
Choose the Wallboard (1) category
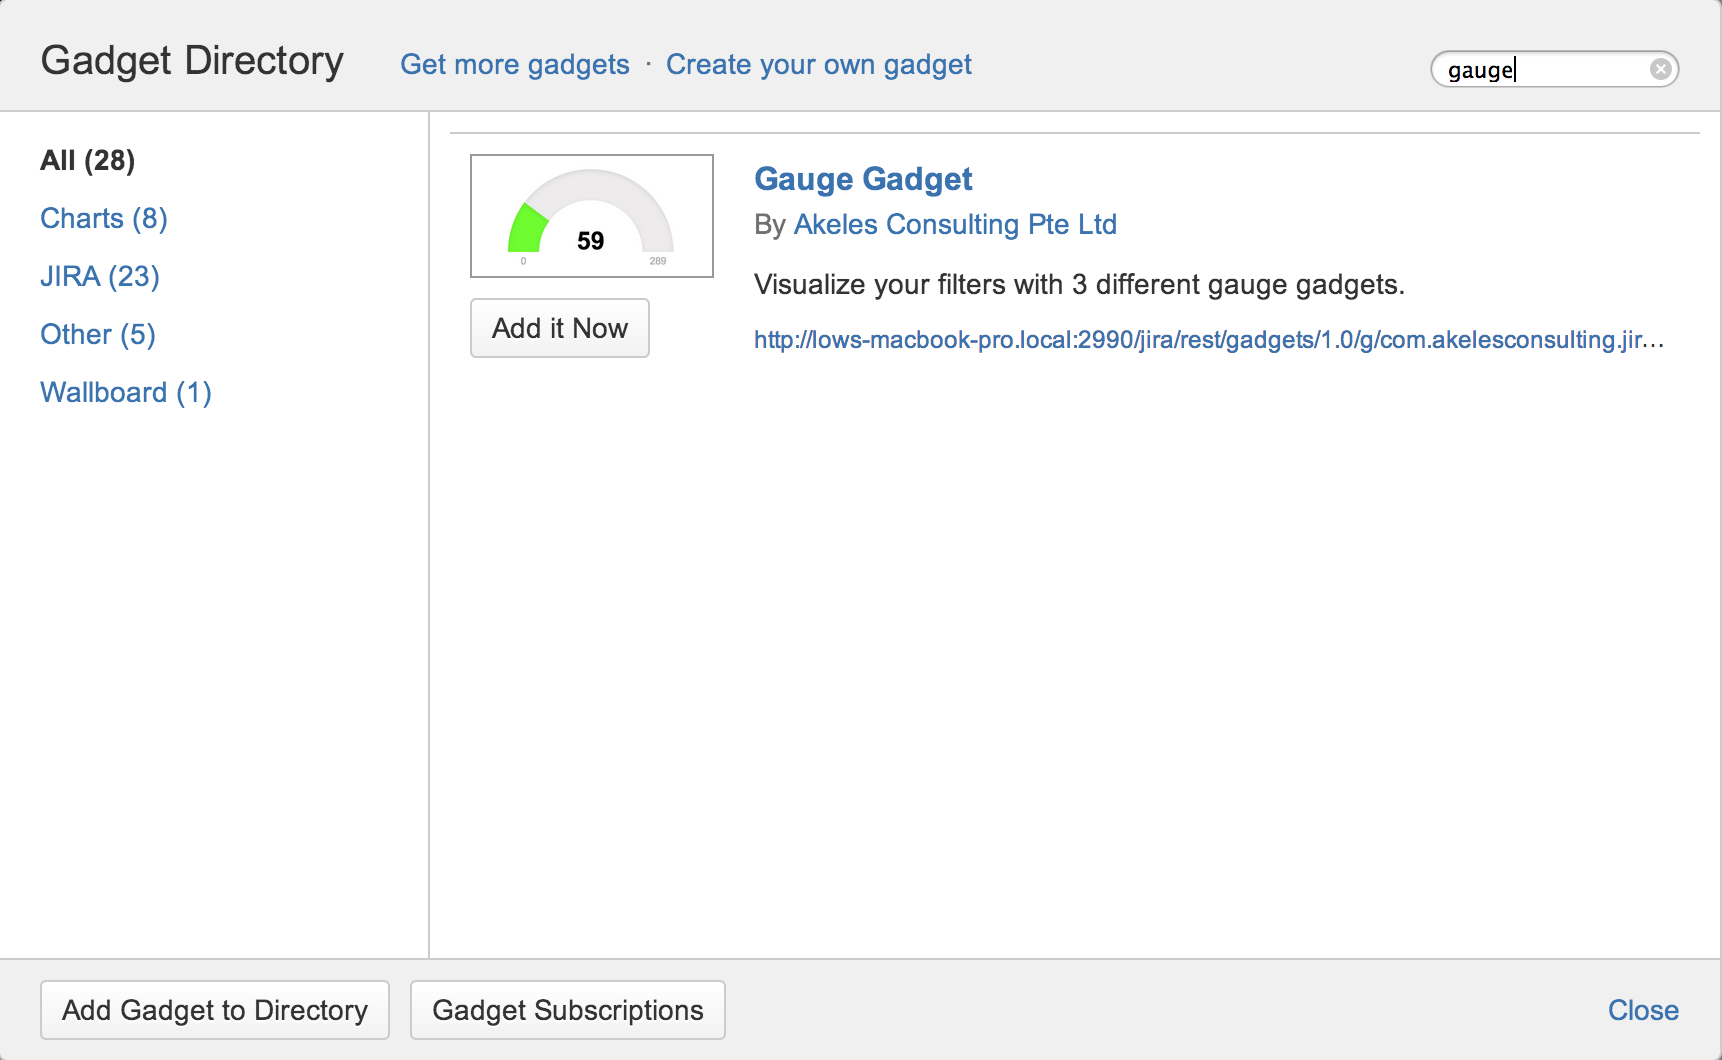(x=125, y=392)
